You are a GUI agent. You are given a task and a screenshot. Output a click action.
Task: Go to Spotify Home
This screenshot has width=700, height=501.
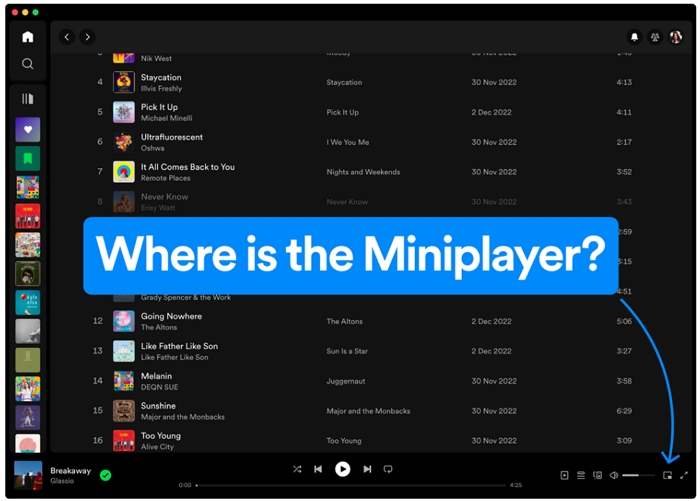coord(28,37)
